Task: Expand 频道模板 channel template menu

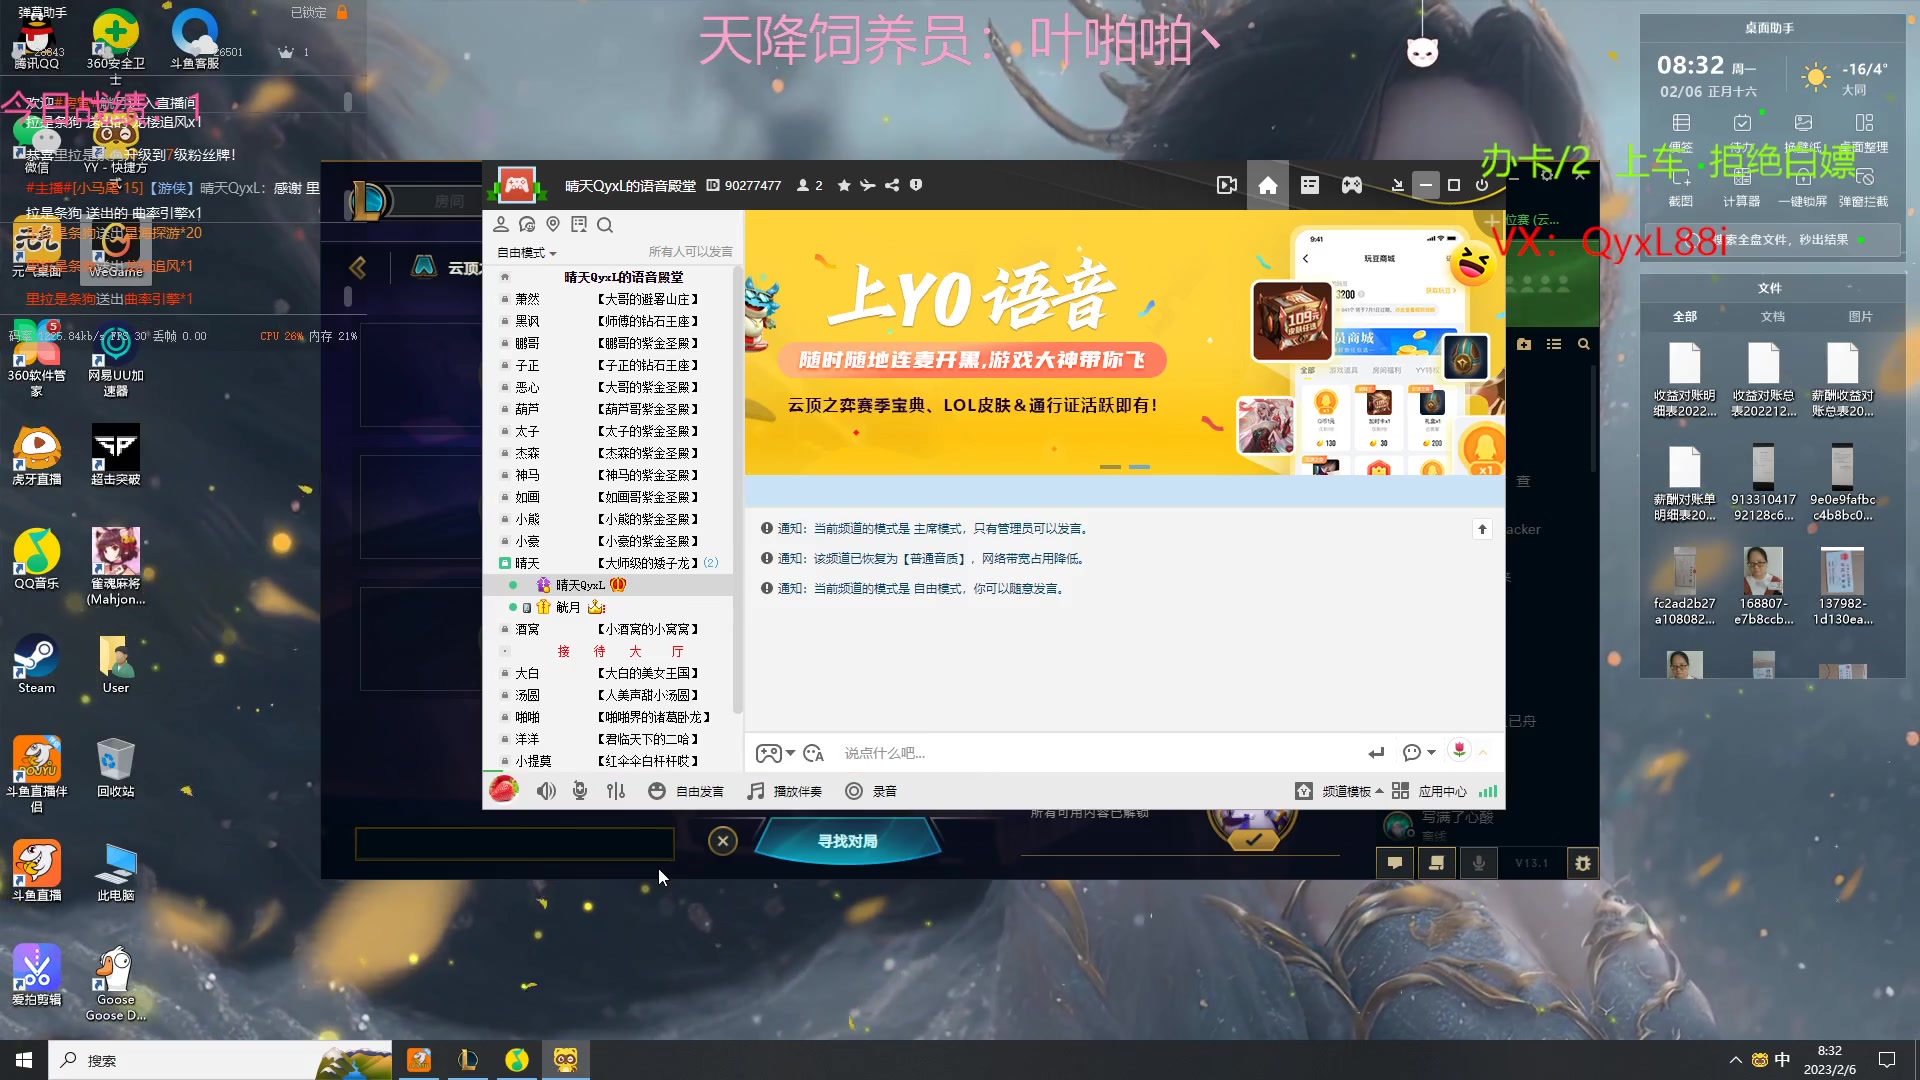Action: tap(1339, 791)
